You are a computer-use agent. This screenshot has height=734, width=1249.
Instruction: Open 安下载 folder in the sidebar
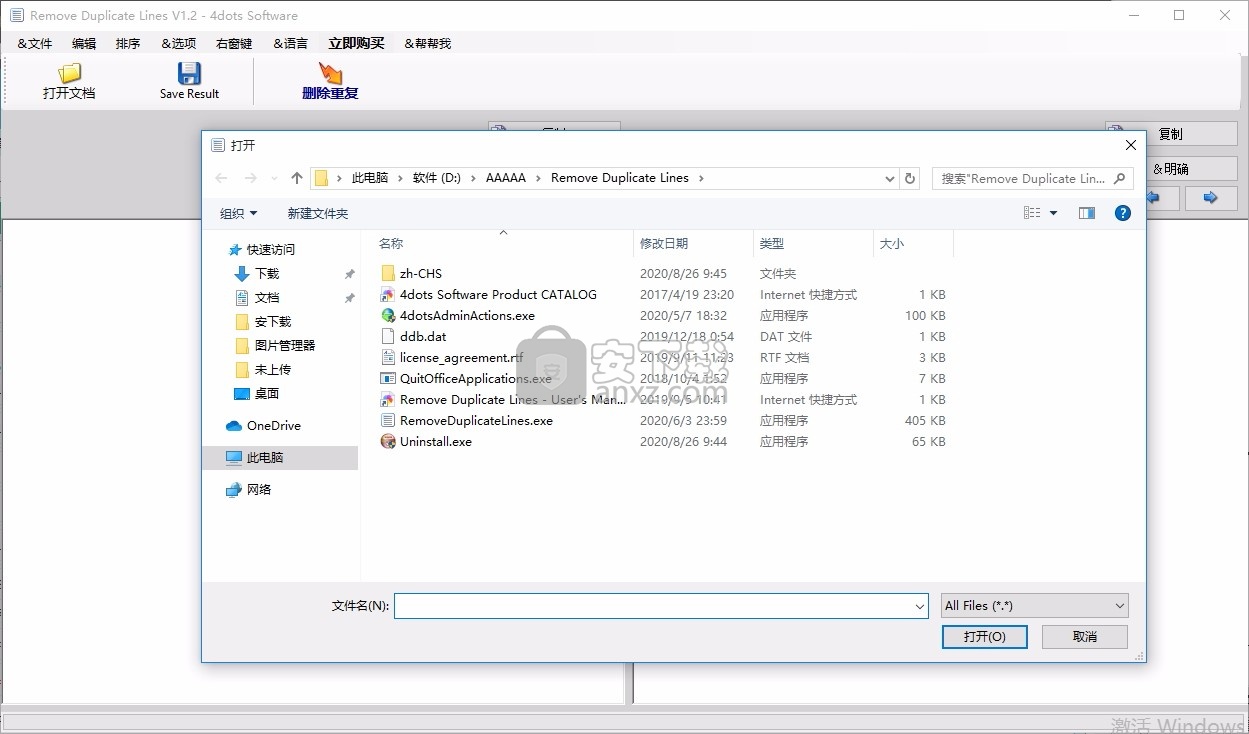tap(273, 321)
